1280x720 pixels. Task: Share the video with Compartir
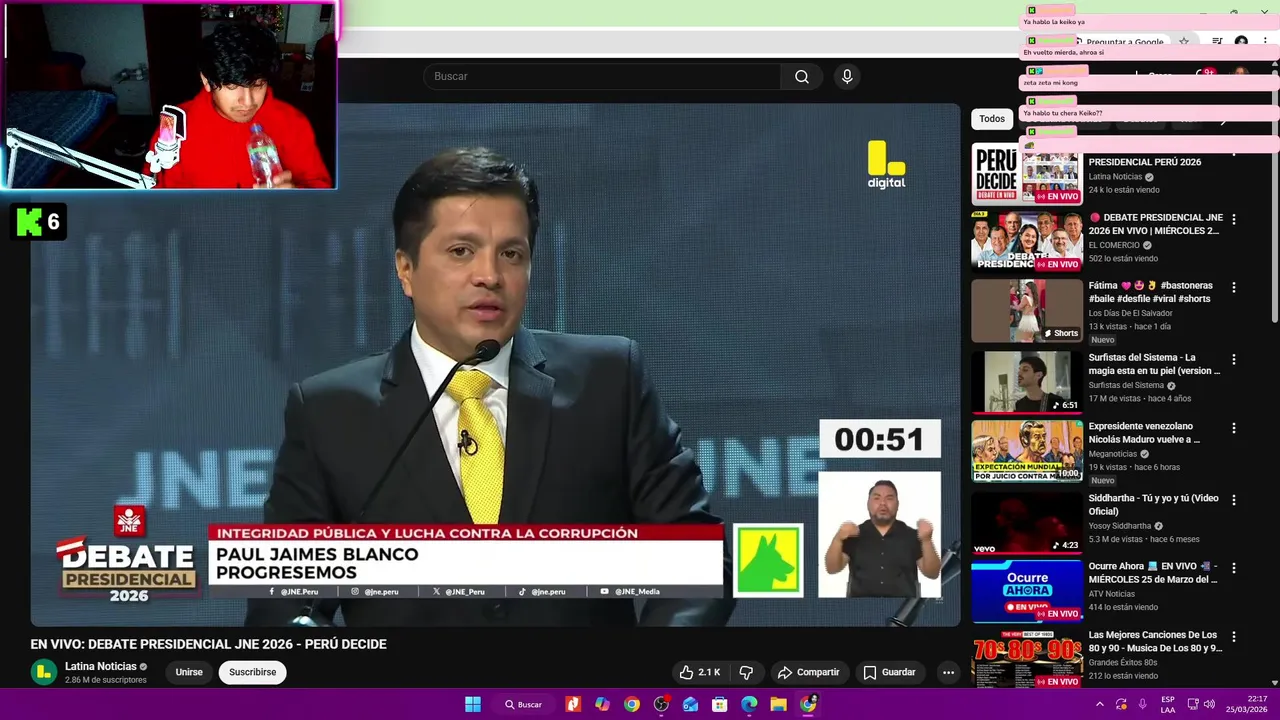pos(808,672)
